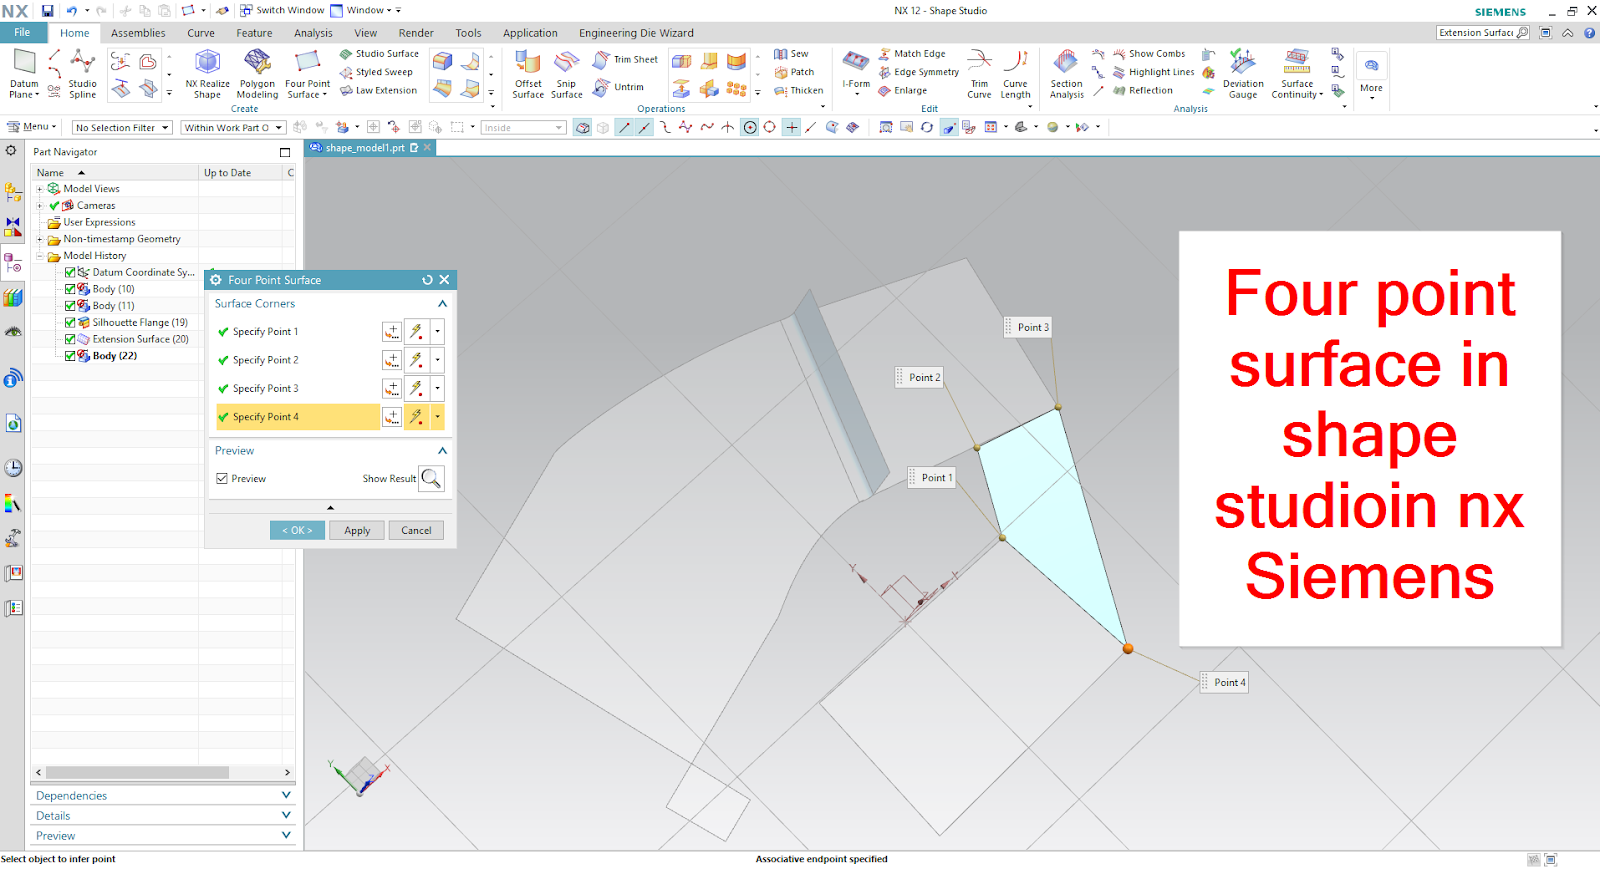Viewport: 1600px width, 869px height.
Task: Open the Studio Spline tool
Action: coord(83,74)
